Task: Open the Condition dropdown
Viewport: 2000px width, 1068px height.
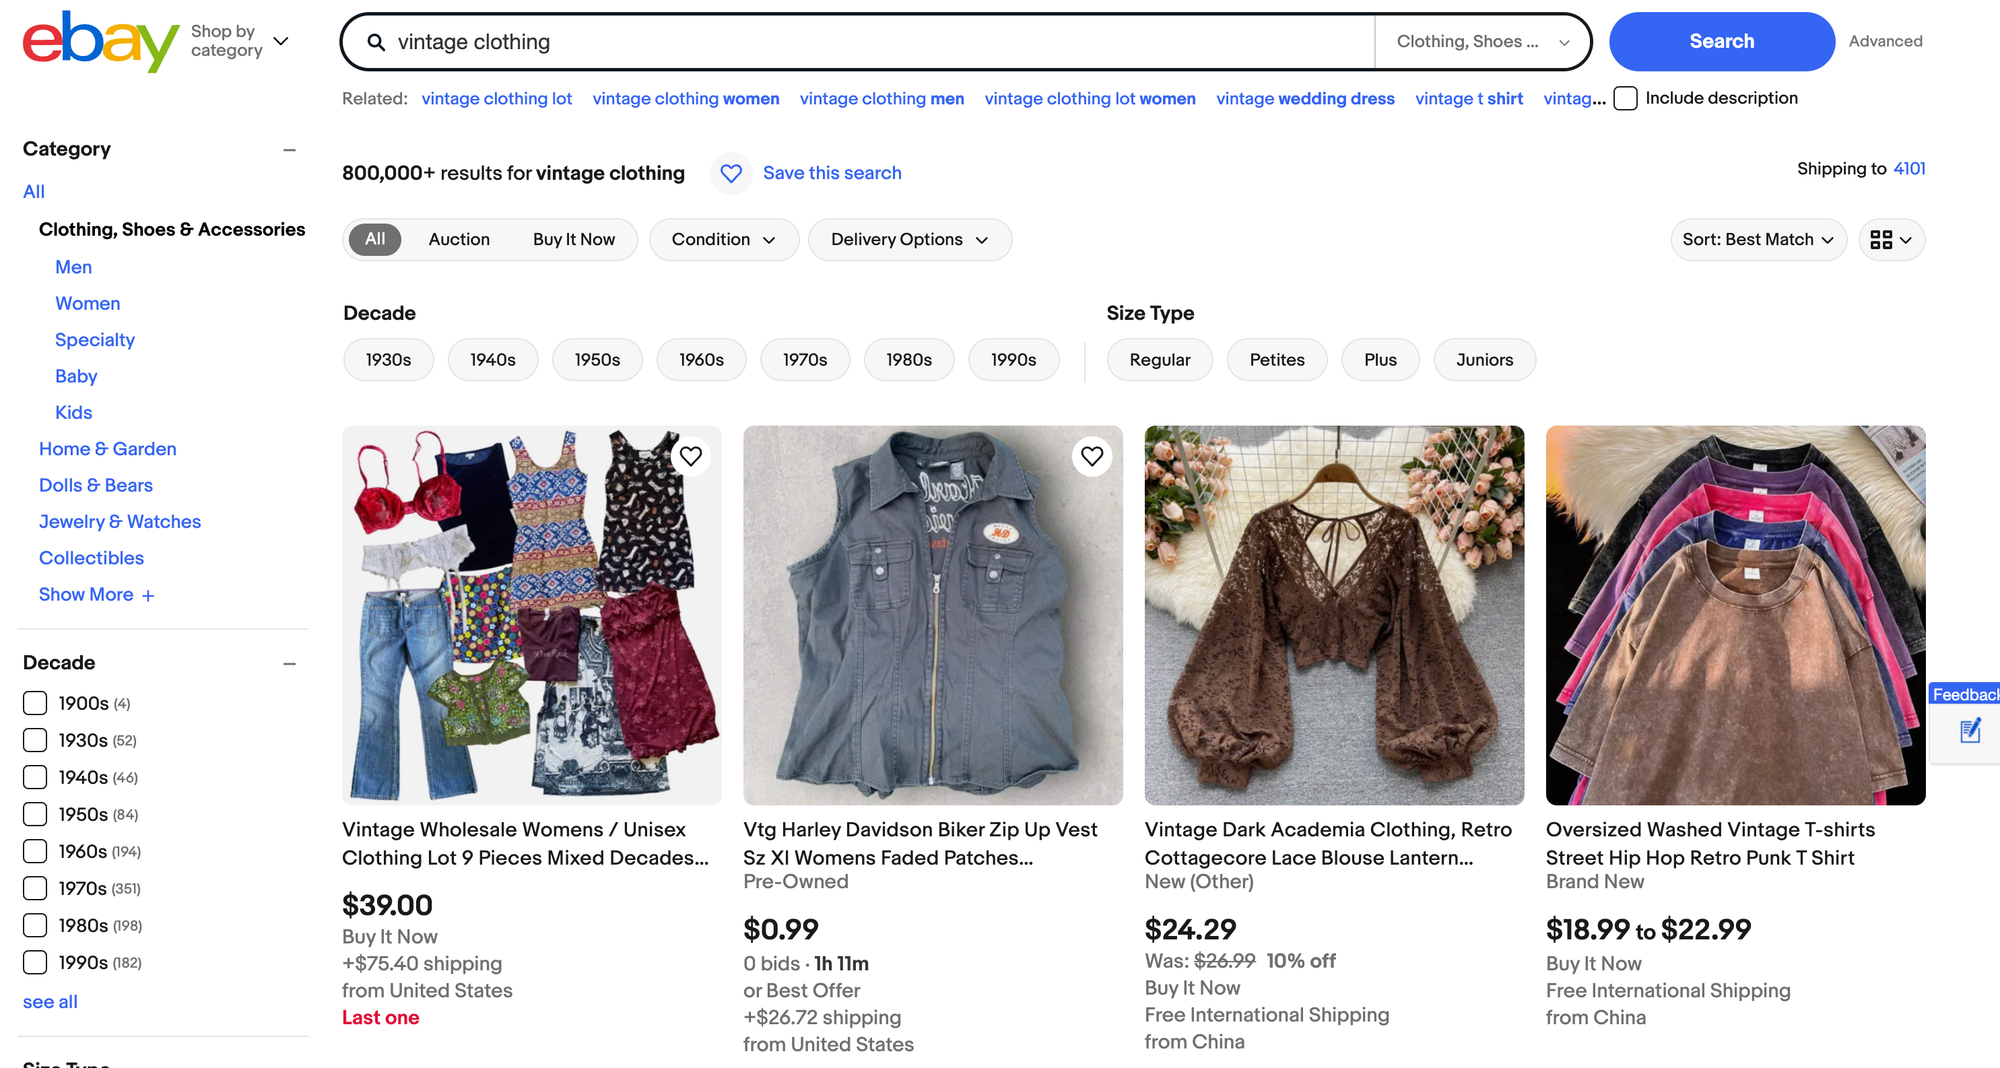Action: coord(723,239)
